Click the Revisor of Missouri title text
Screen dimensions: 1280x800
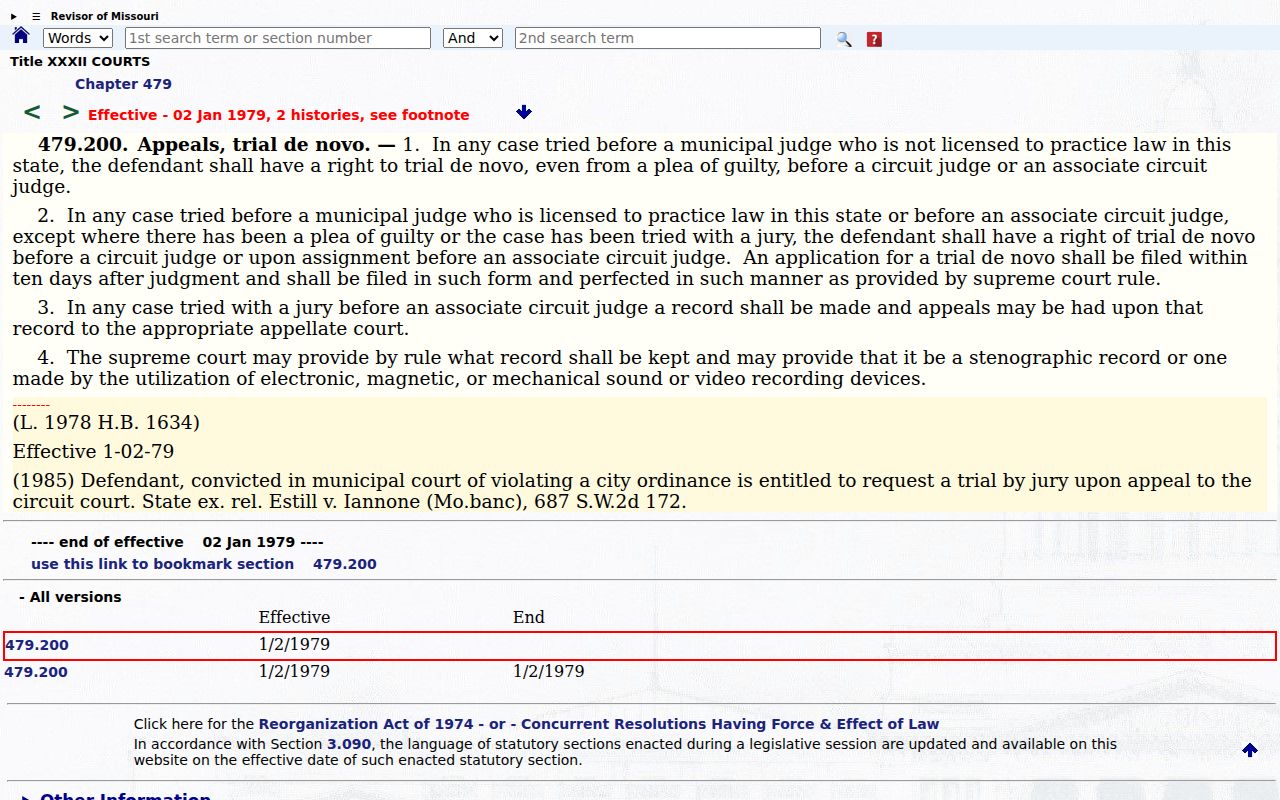pyautogui.click(x=105, y=16)
